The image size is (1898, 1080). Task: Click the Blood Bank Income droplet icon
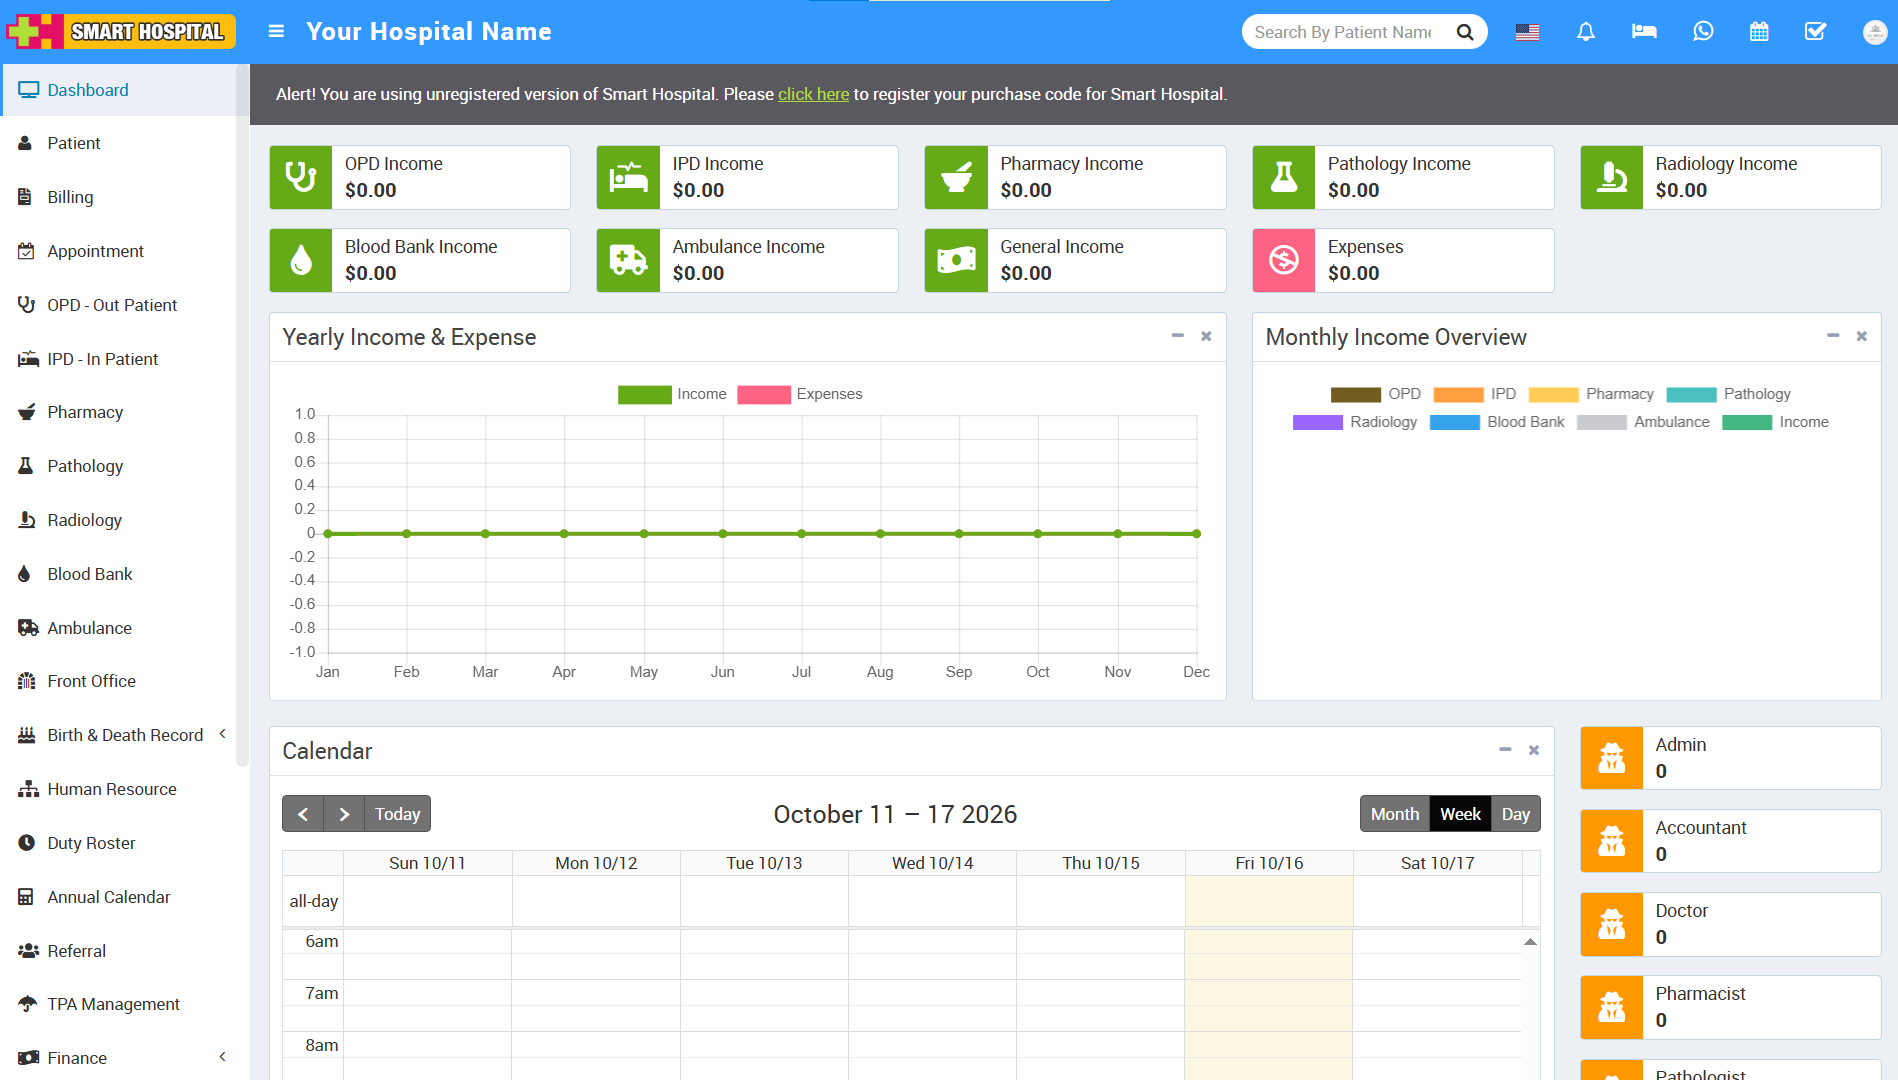point(301,260)
